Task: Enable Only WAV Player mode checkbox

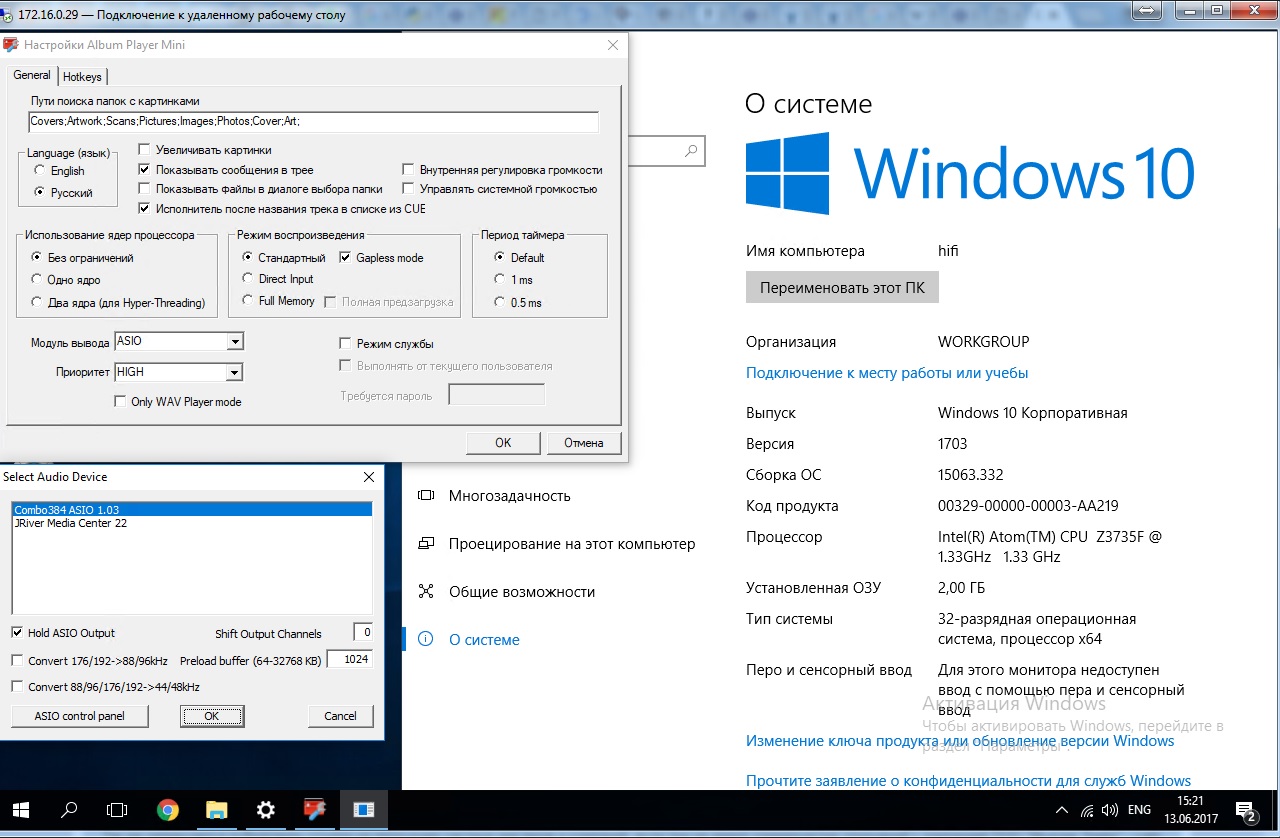Action: [121, 402]
